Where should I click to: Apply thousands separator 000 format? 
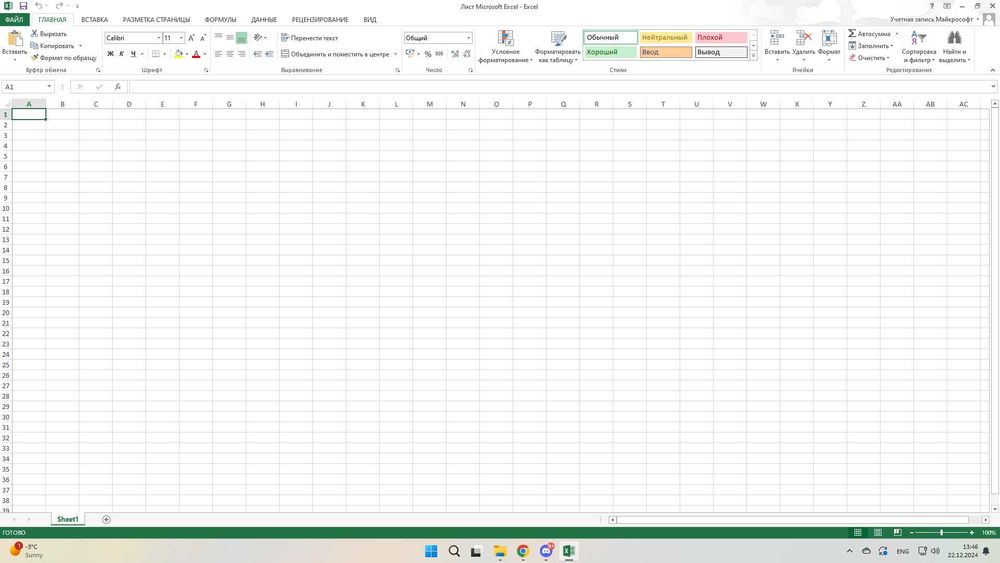(x=439, y=54)
